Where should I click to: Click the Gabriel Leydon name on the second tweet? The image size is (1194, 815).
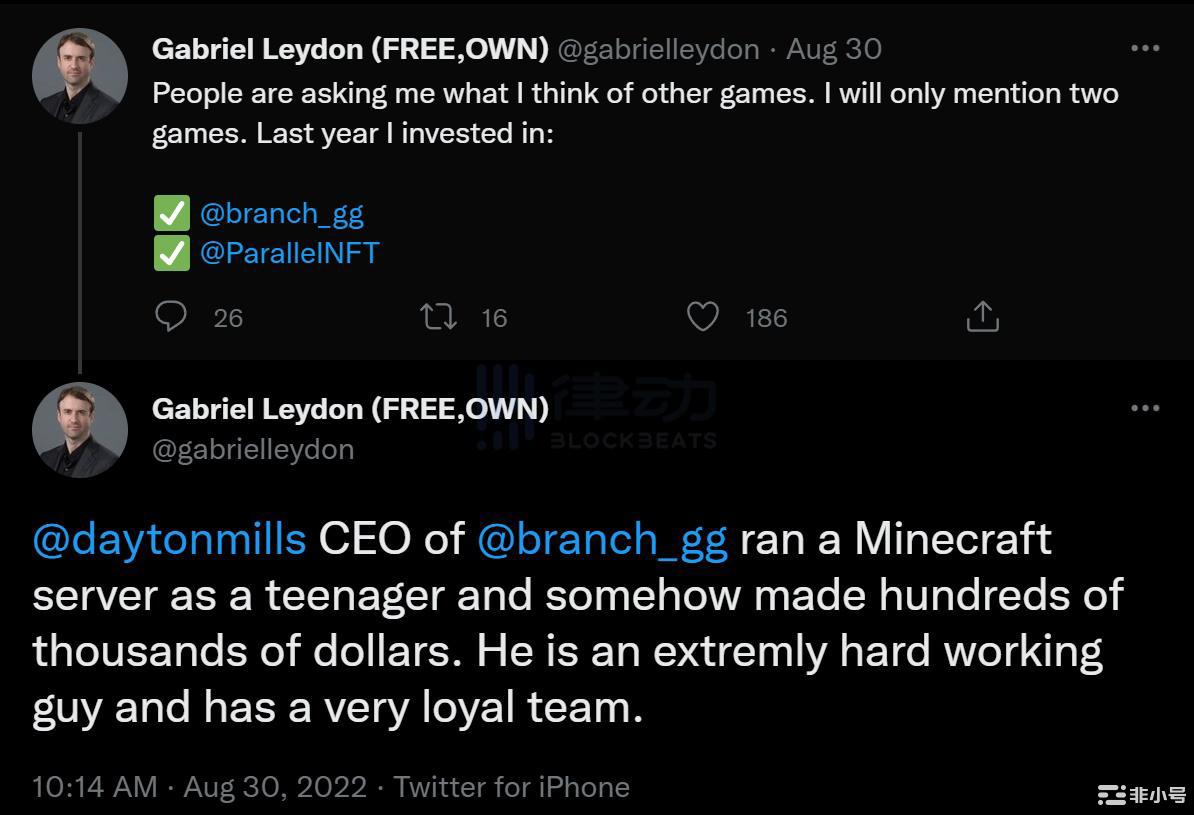pyautogui.click(x=350, y=408)
